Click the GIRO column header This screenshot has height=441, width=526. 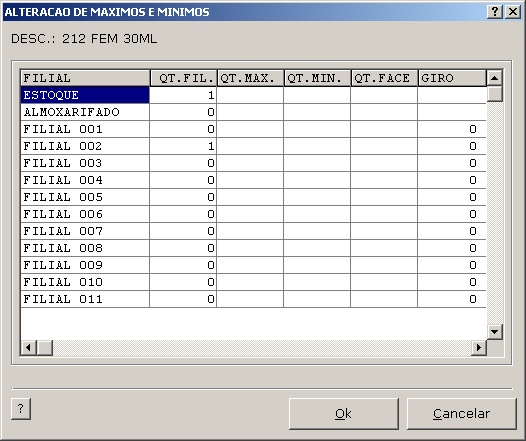452,78
